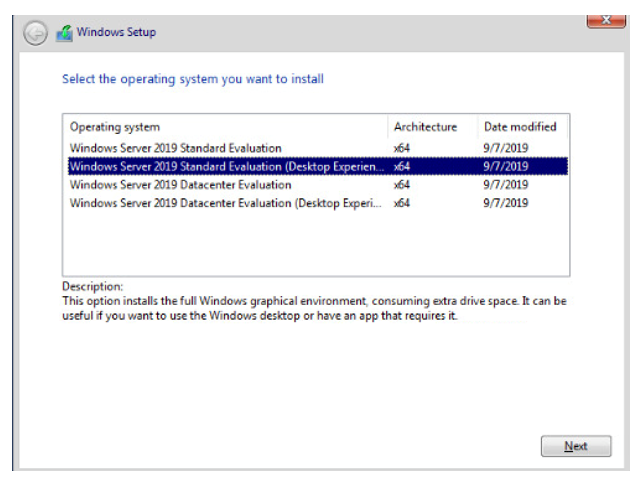Click the 'Description:' label
Viewport: 644px width, 484px height.
(x=92, y=286)
